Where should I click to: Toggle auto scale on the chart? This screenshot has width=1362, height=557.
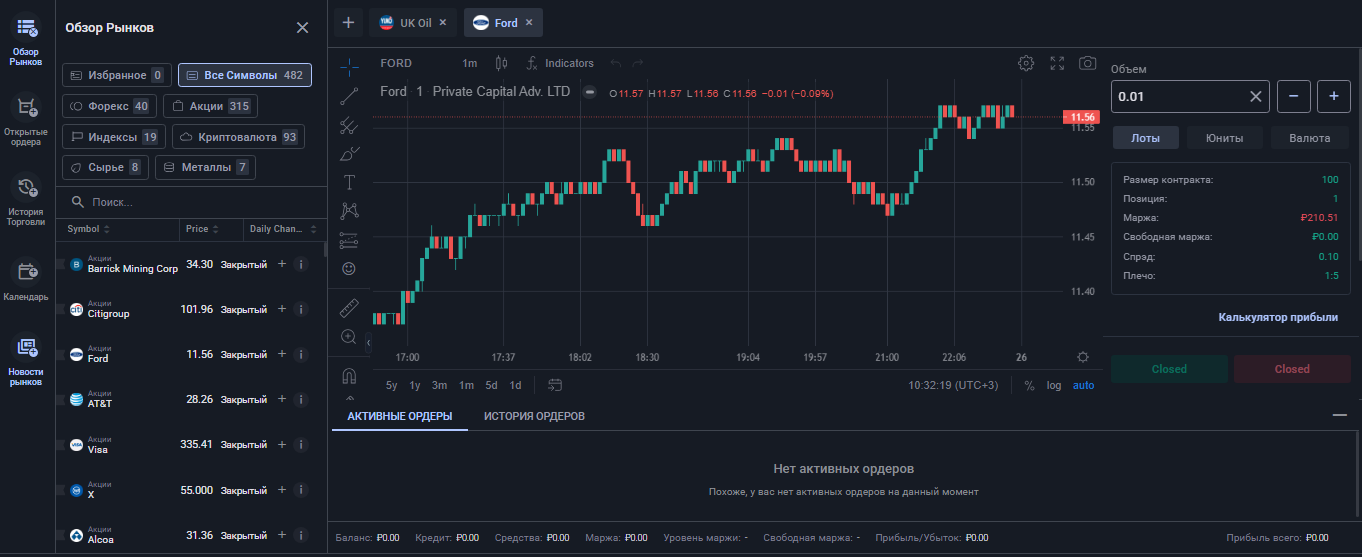(x=1083, y=385)
